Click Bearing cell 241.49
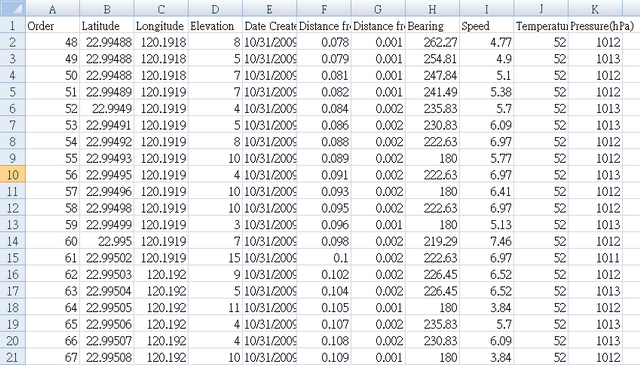Screen dimensions: 640x365 click(433, 92)
